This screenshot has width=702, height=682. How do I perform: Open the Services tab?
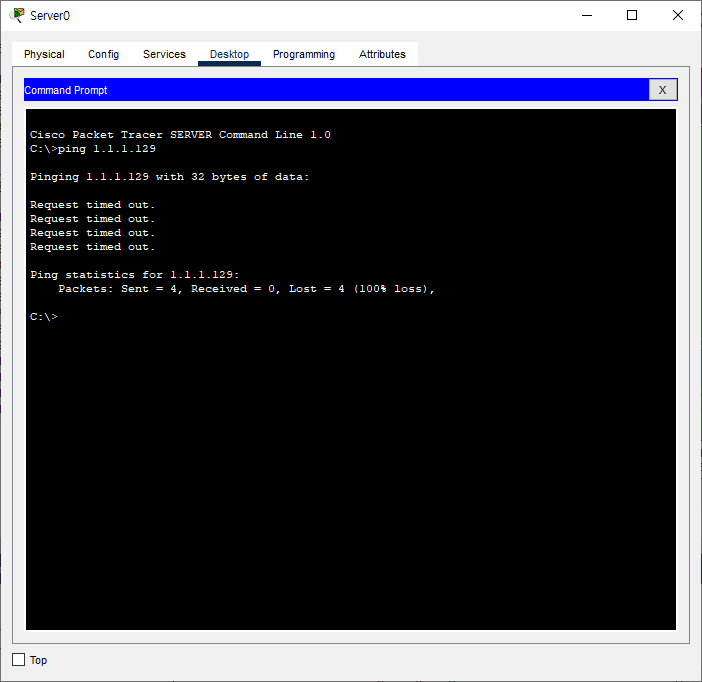(164, 54)
